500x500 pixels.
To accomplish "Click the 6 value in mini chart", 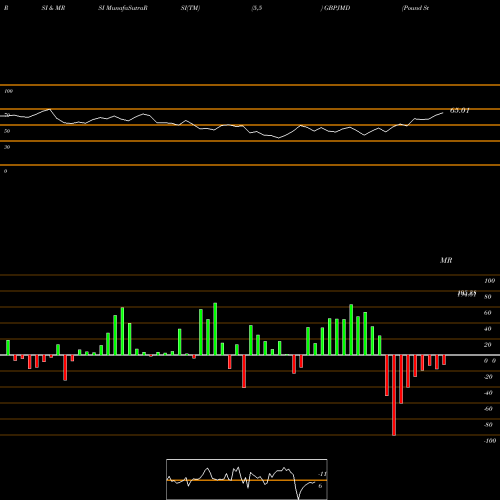I will [320, 486].
